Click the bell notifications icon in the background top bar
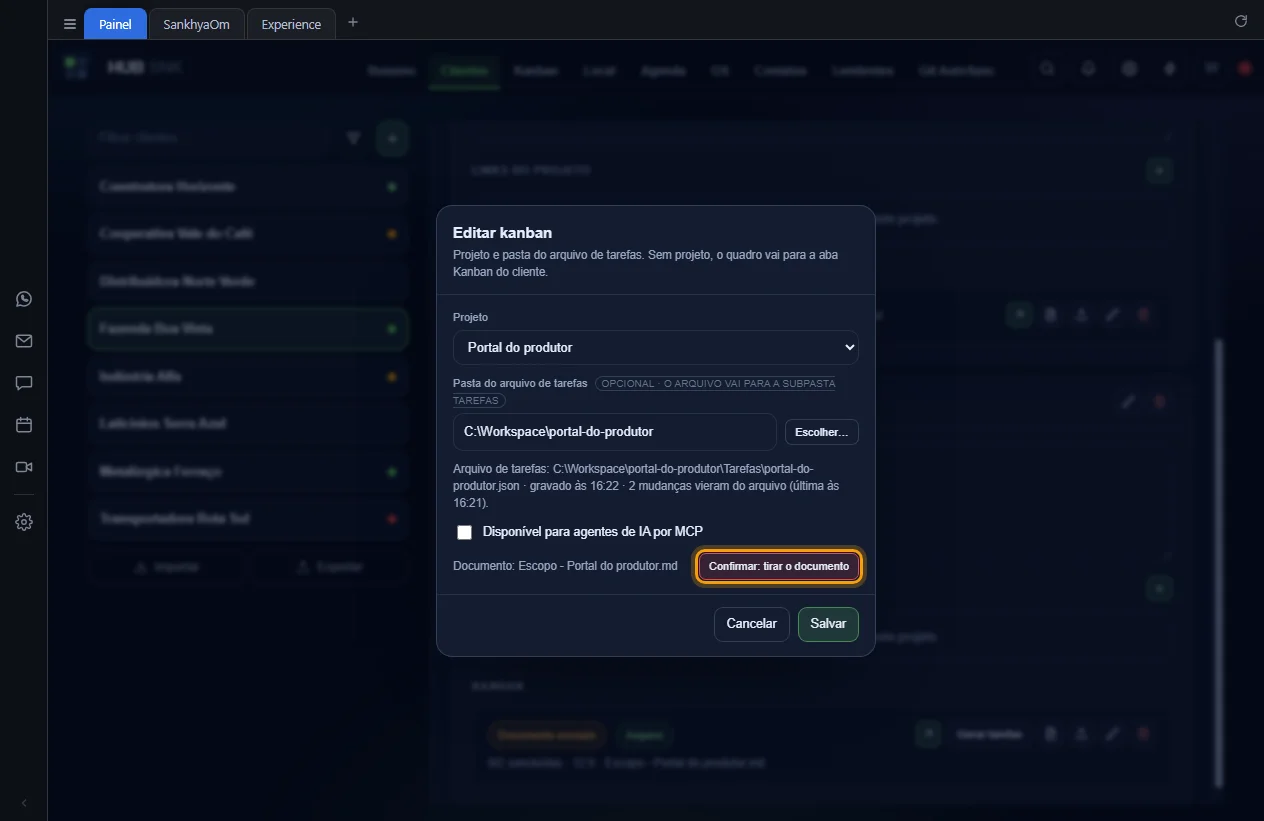This screenshot has height=821, width=1264. 1088,69
